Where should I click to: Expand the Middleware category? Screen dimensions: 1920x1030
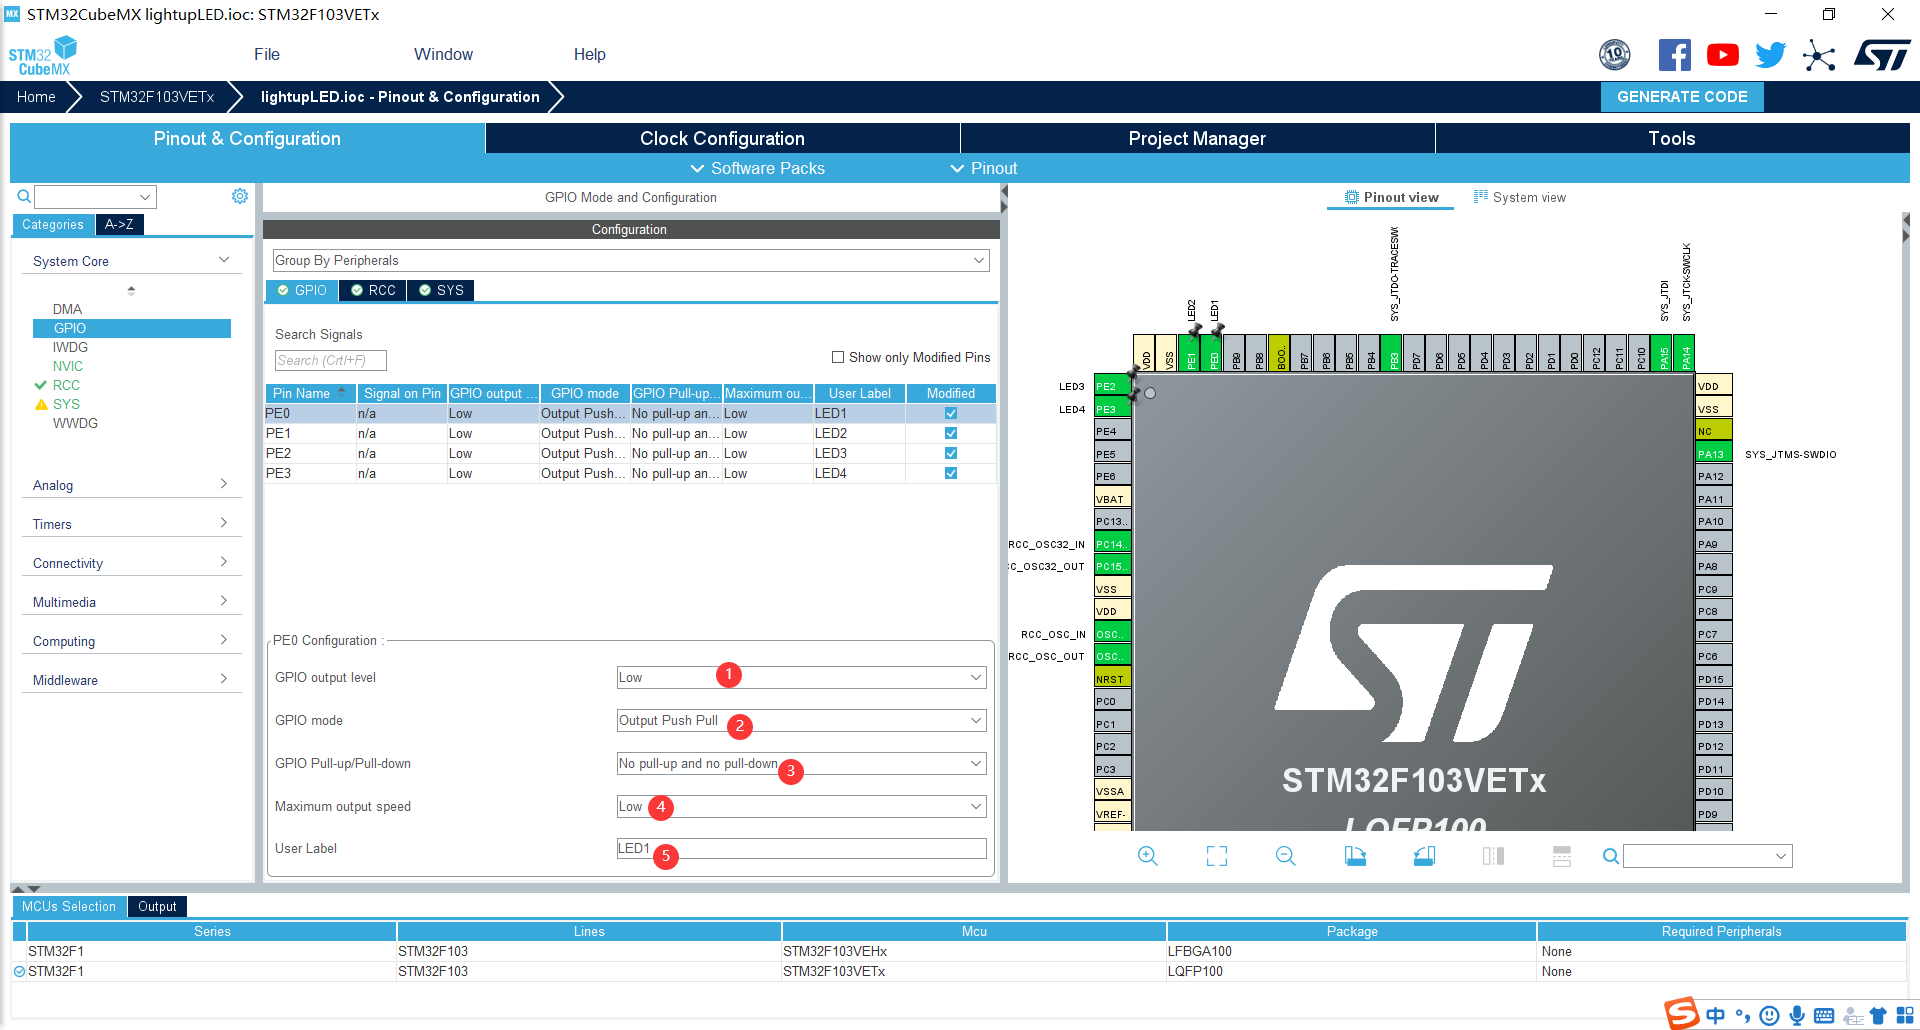click(x=131, y=680)
